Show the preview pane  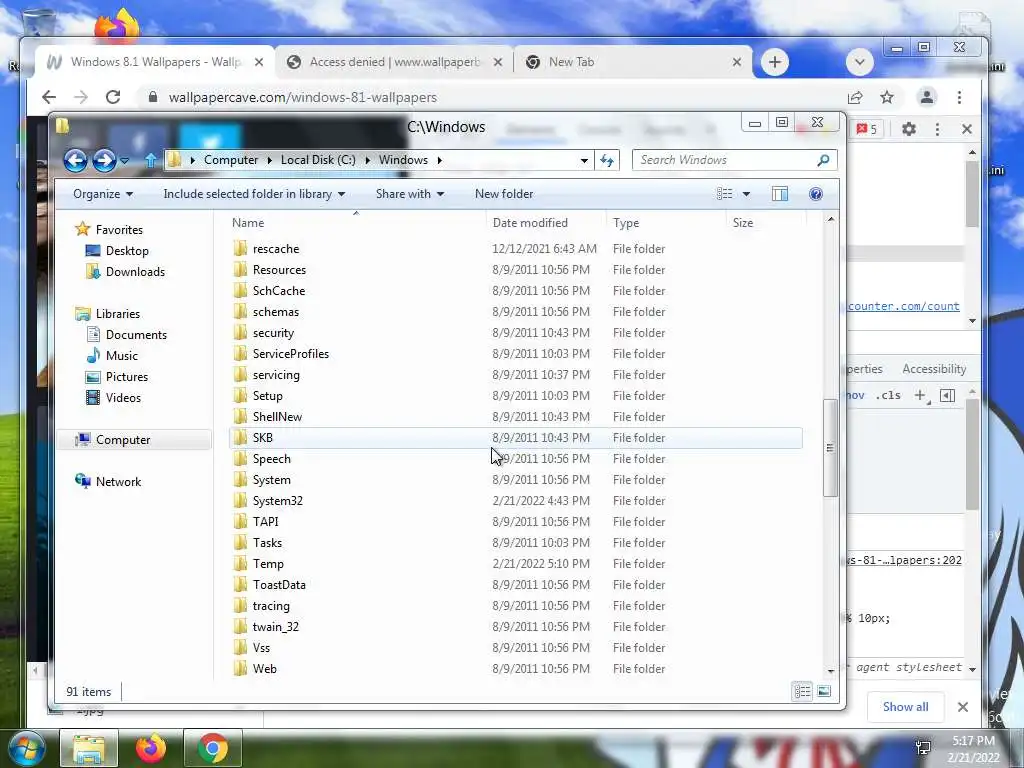(780, 194)
